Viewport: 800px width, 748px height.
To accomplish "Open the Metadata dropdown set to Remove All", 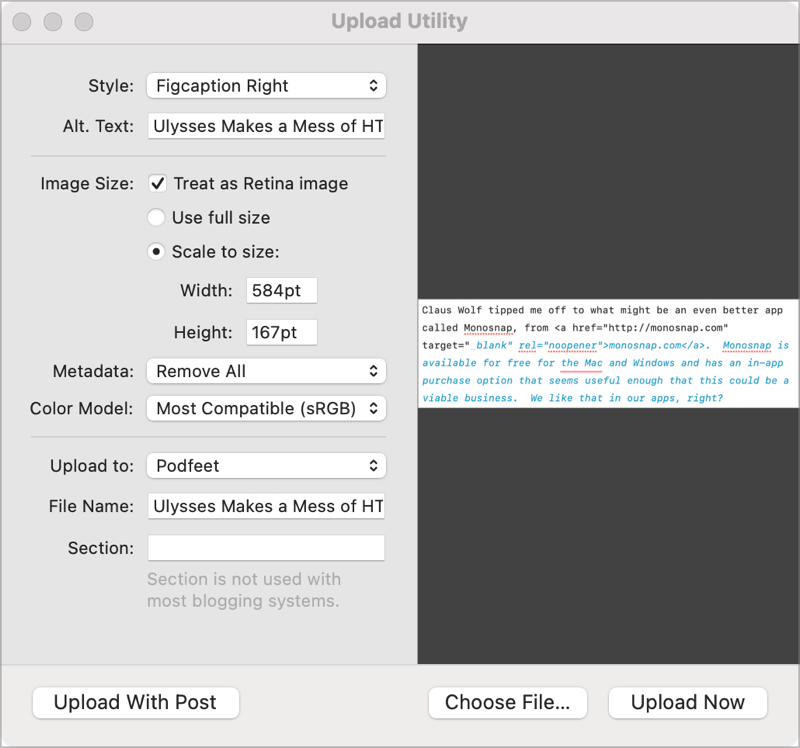I will [265, 371].
